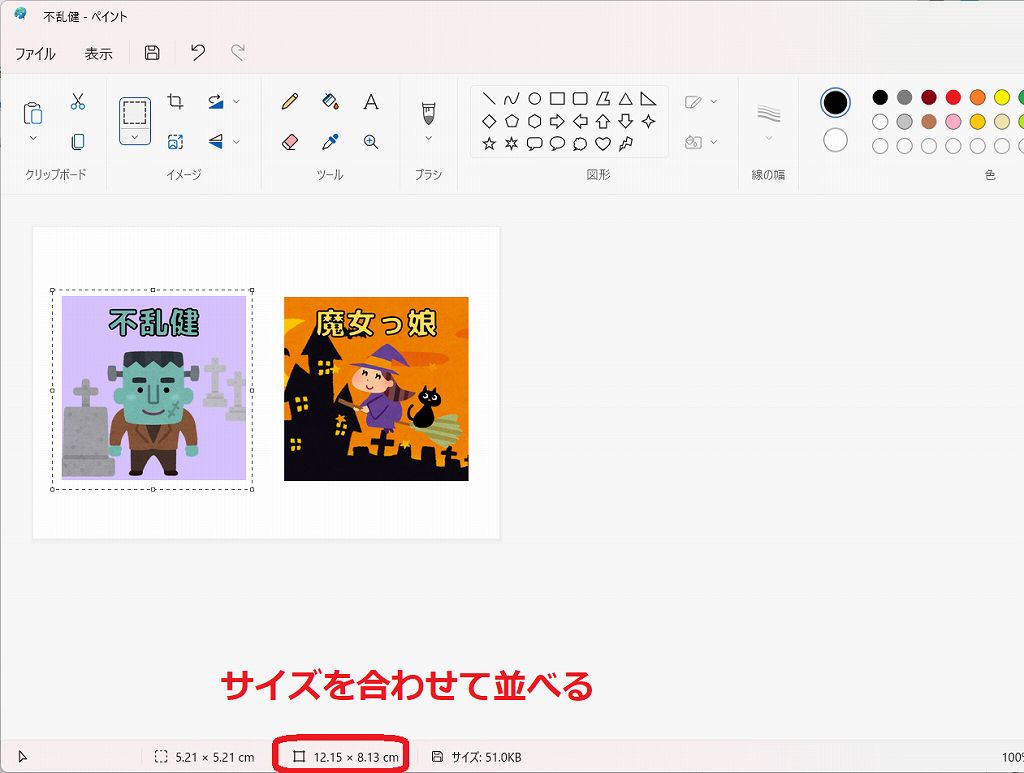Viewport: 1024px width, 773px height.
Task: Cut selection with scissors icon
Action: tap(78, 101)
